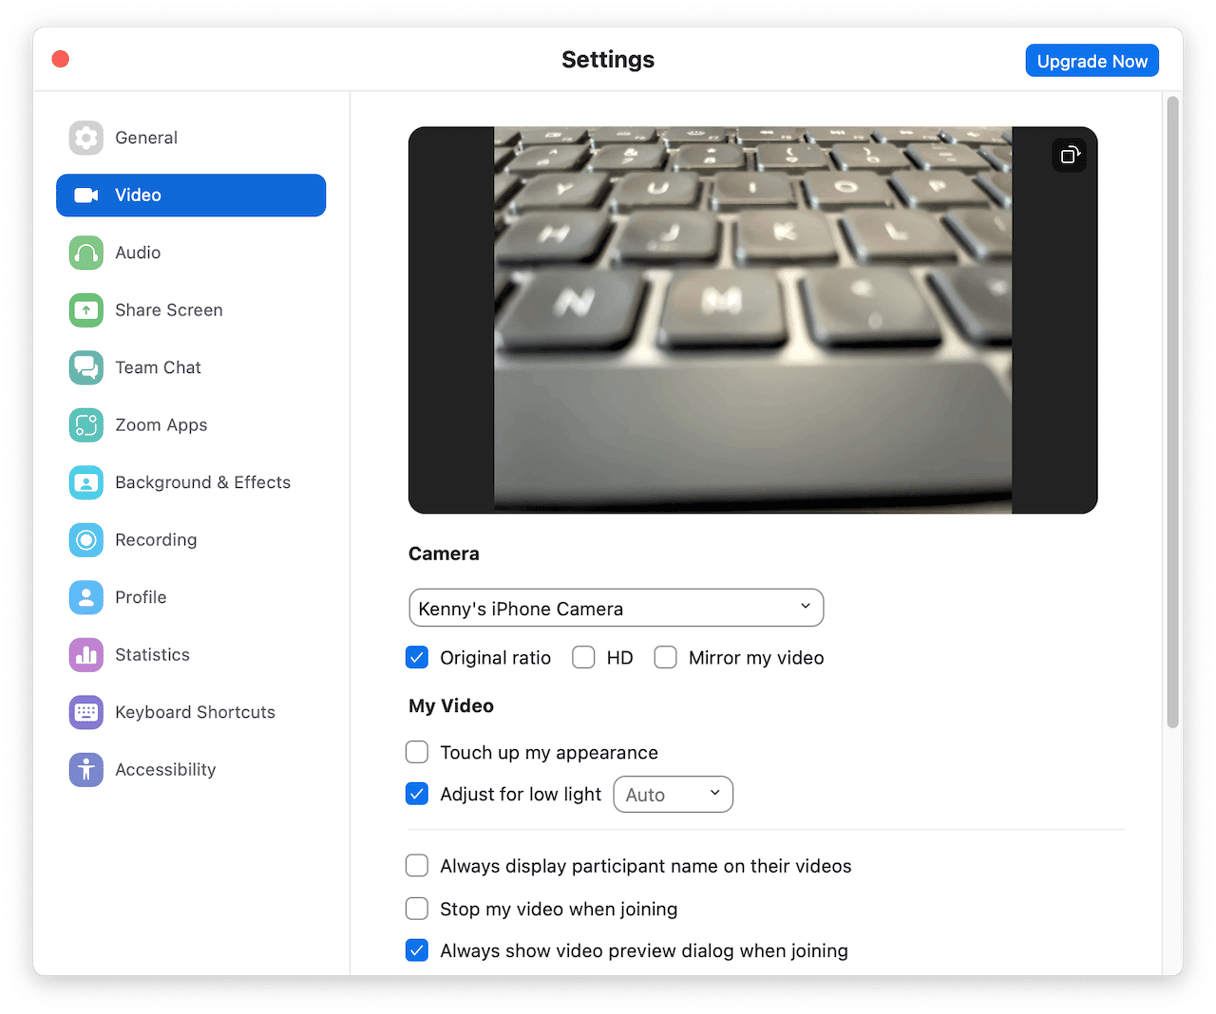Switch to the Keyboard Shortcuts section
This screenshot has height=1014, width=1216.
[194, 712]
